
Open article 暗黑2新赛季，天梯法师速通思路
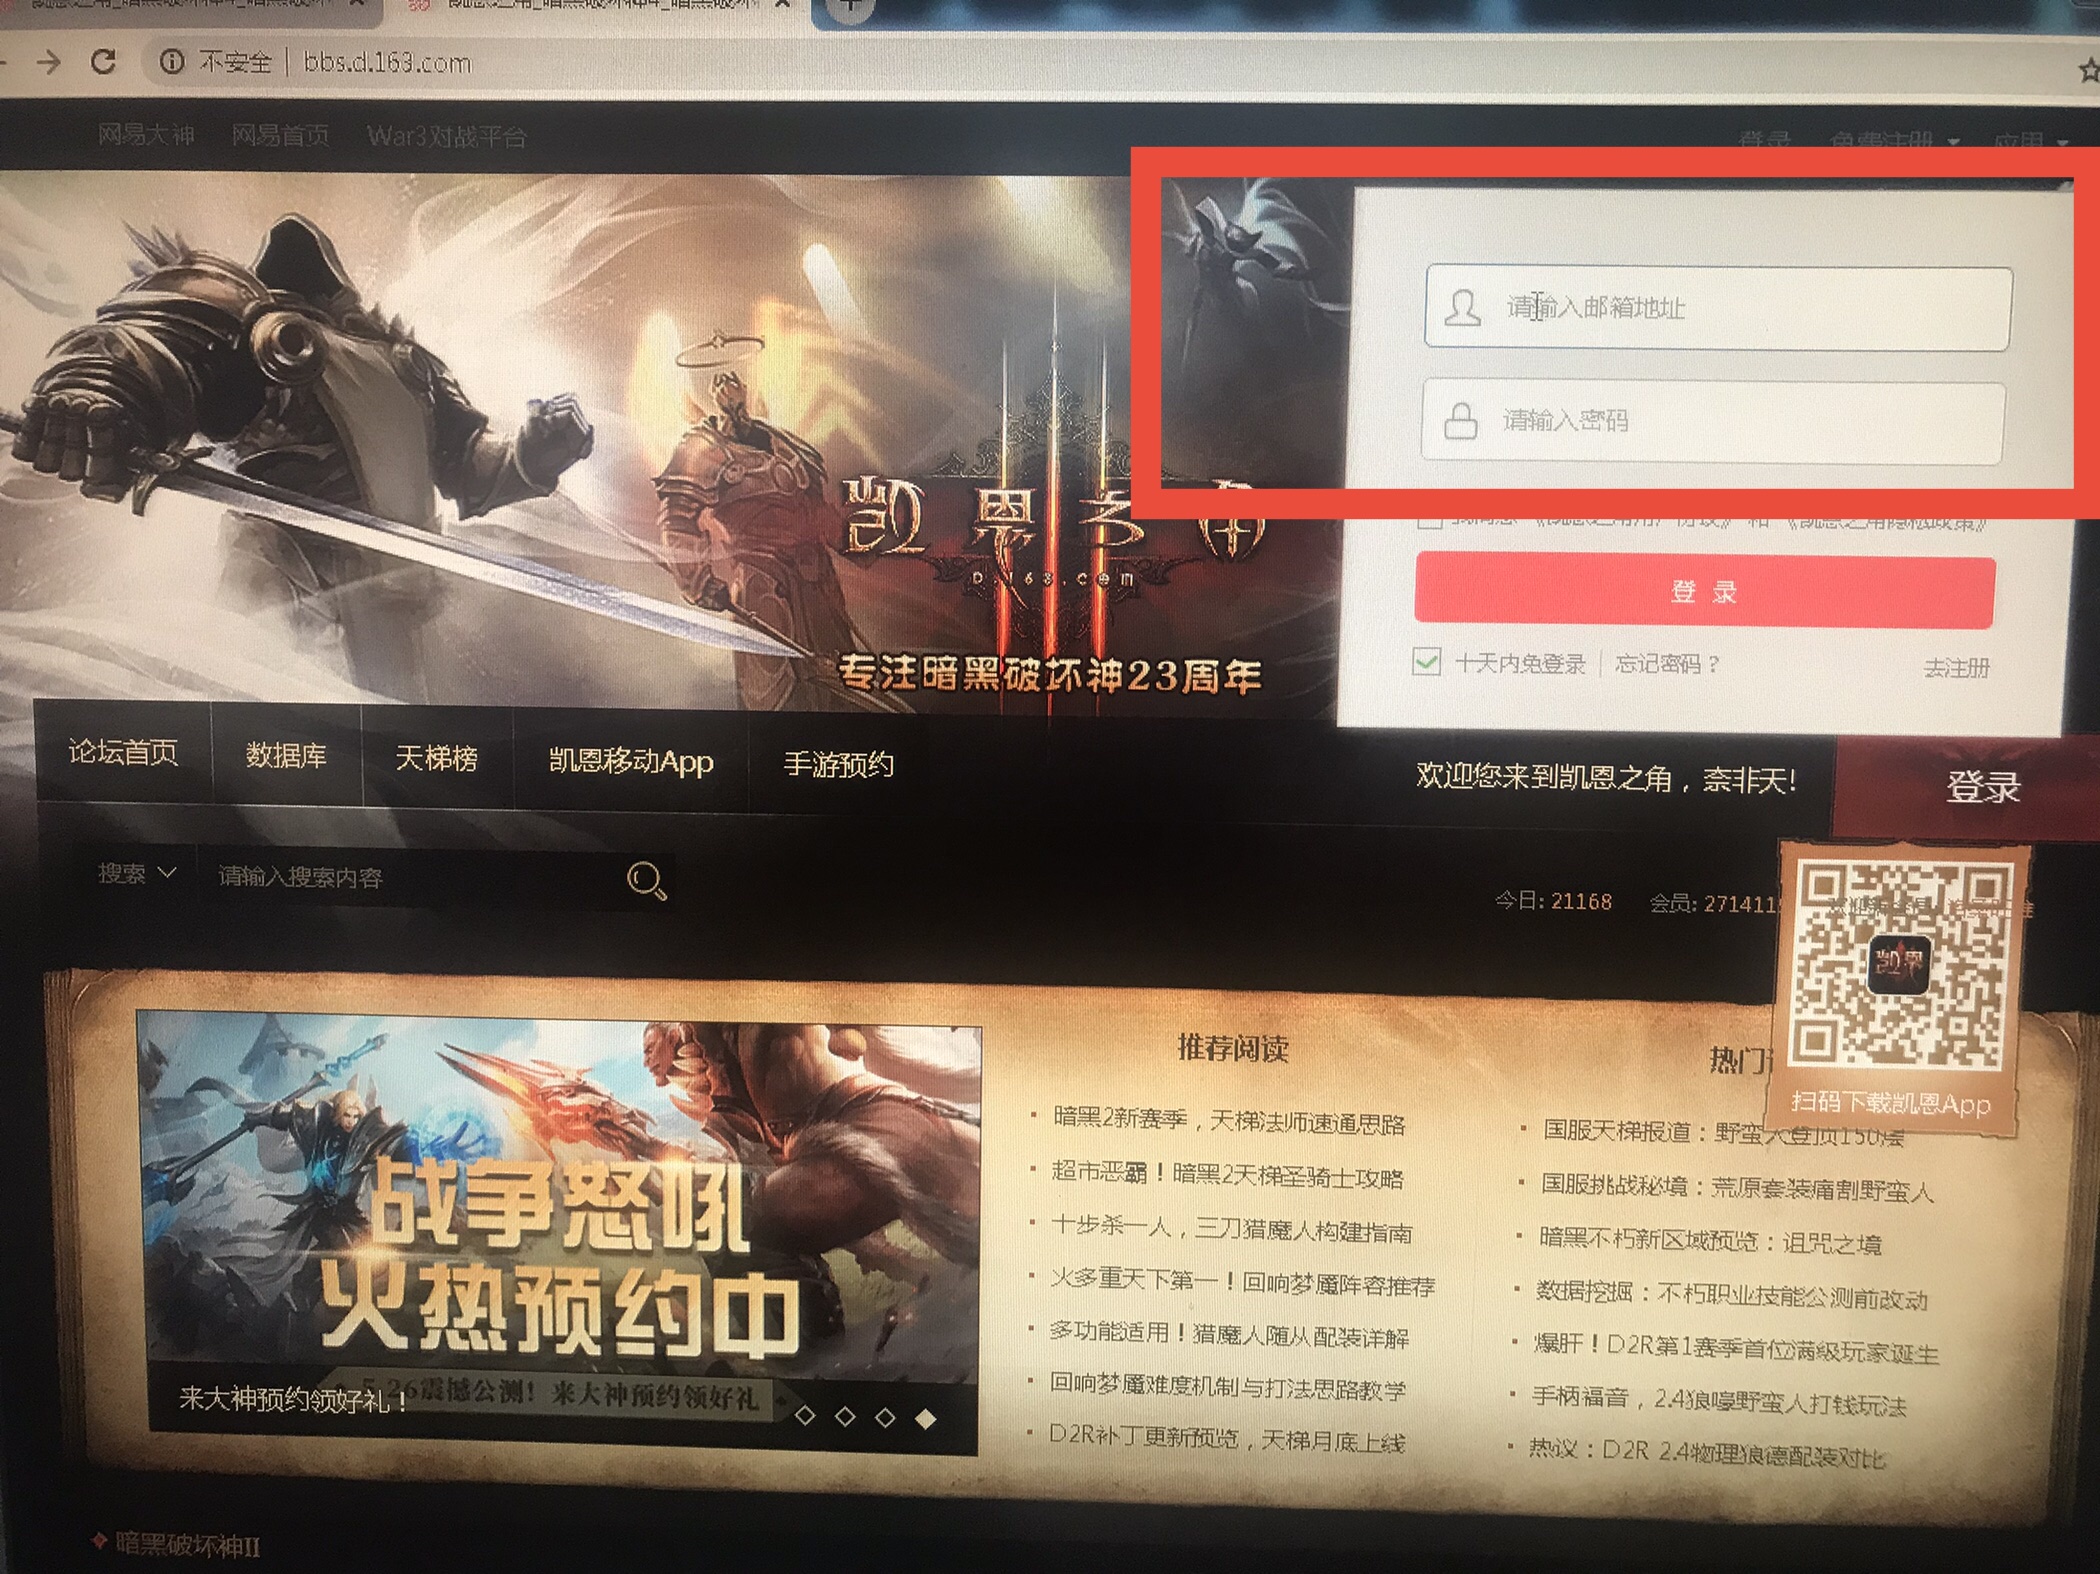click(x=1229, y=1121)
